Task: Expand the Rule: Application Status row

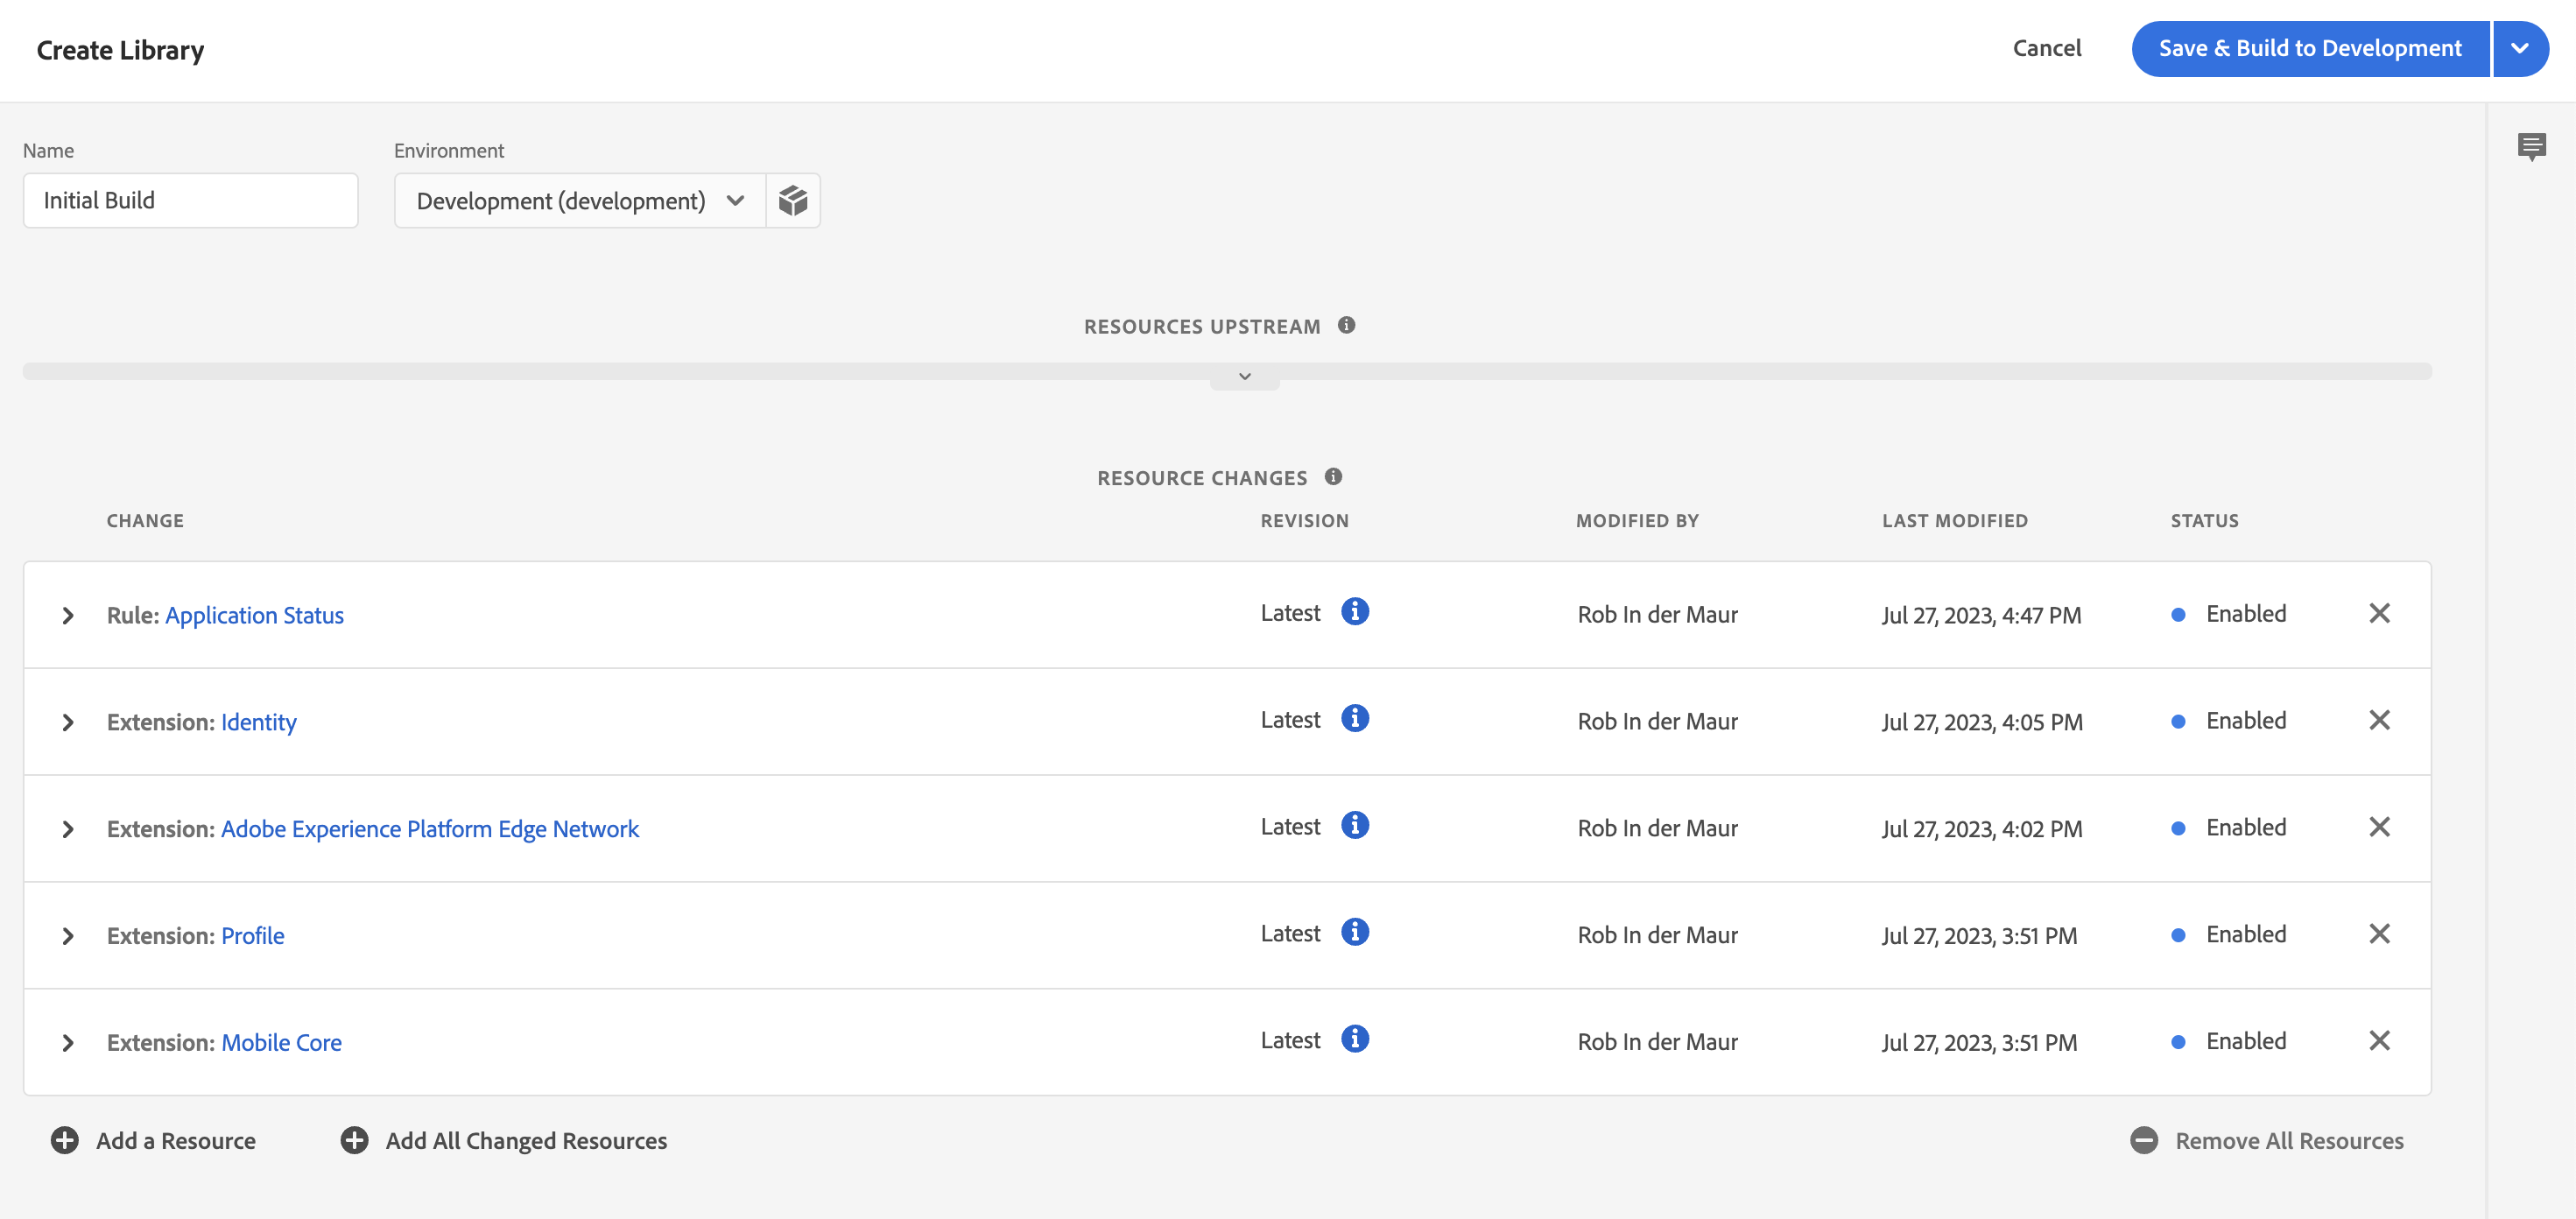Action: (68, 615)
